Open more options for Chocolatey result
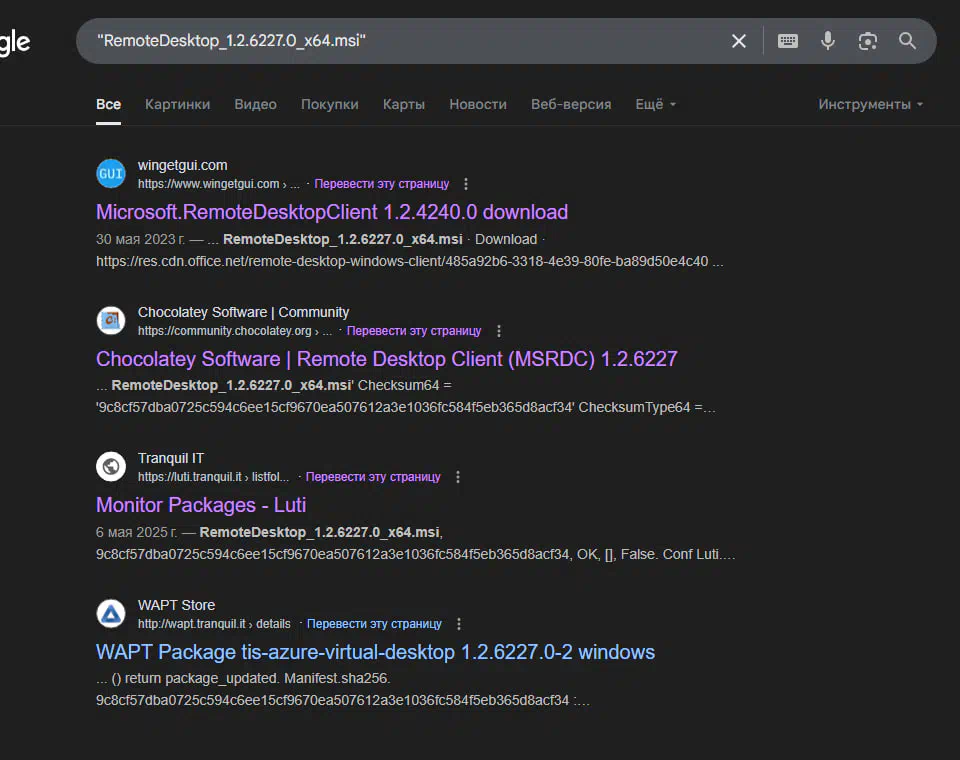 tap(499, 331)
